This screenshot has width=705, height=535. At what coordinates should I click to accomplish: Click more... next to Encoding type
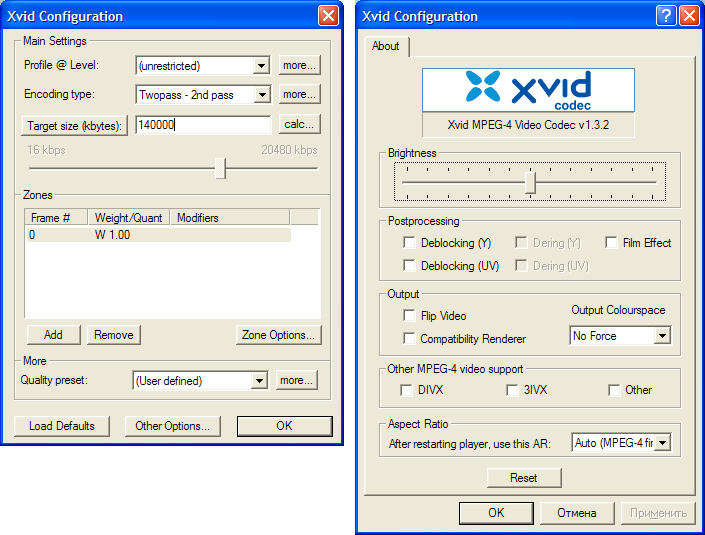tap(299, 94)
